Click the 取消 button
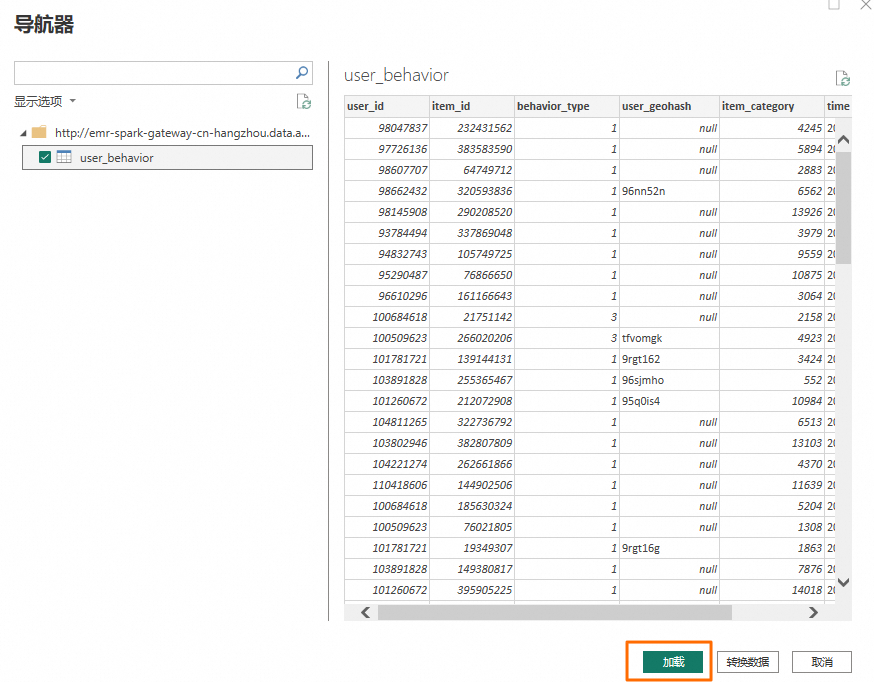 click(x=822, y=662)
